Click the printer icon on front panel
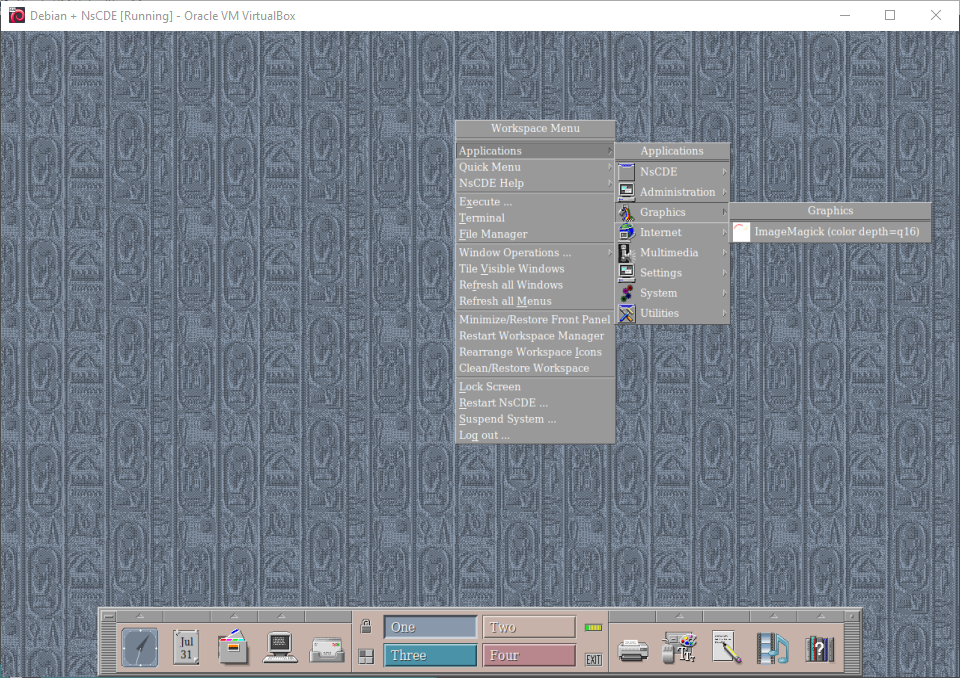 (x=633, y=649)
